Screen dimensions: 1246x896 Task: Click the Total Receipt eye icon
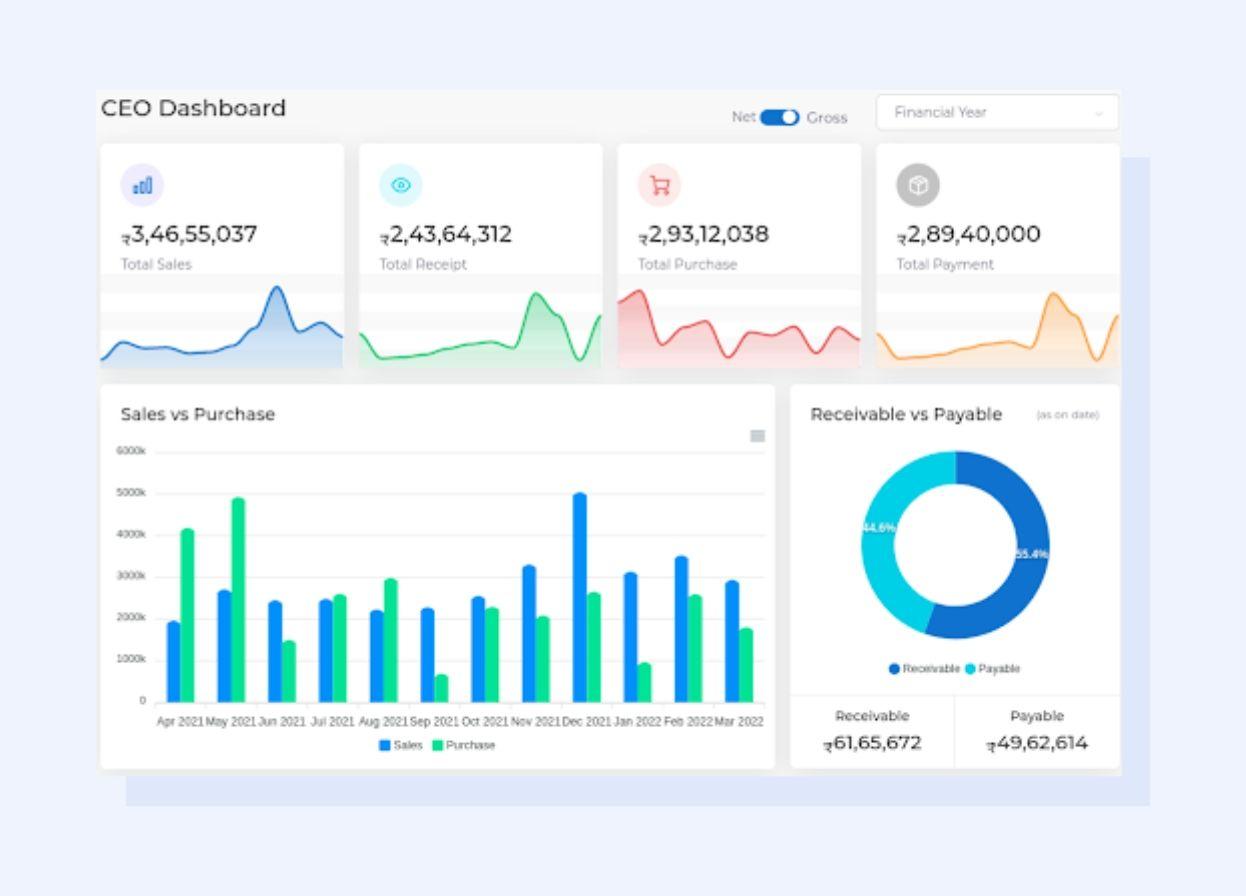(401, 185)
